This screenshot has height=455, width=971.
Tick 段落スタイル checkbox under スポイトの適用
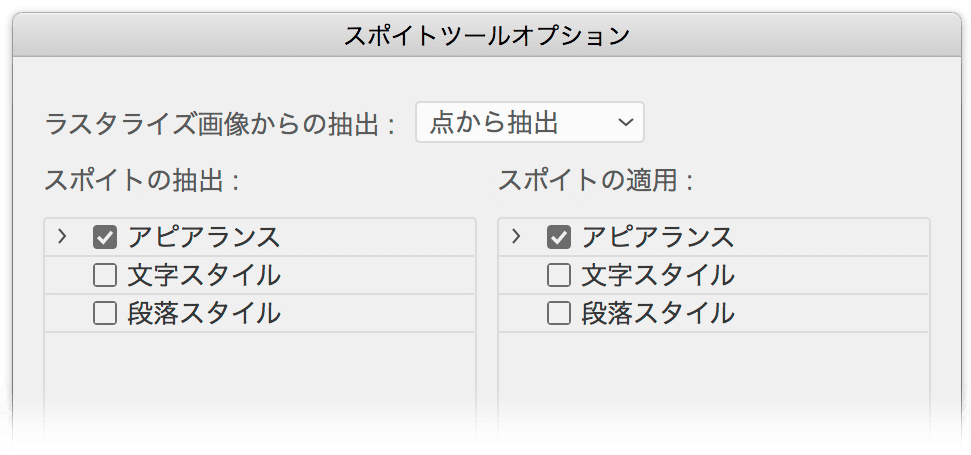[559, 314]
